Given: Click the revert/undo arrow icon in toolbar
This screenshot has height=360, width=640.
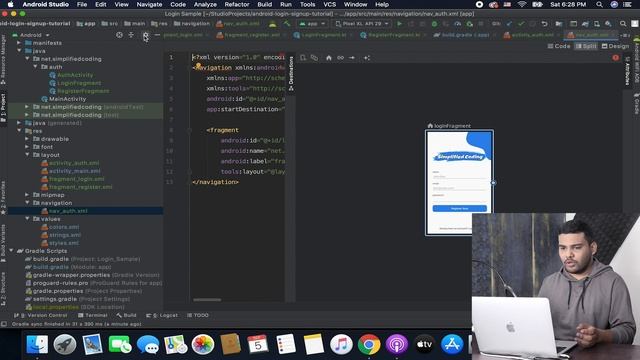Looking at the screenshot, I should coord(544,24).
